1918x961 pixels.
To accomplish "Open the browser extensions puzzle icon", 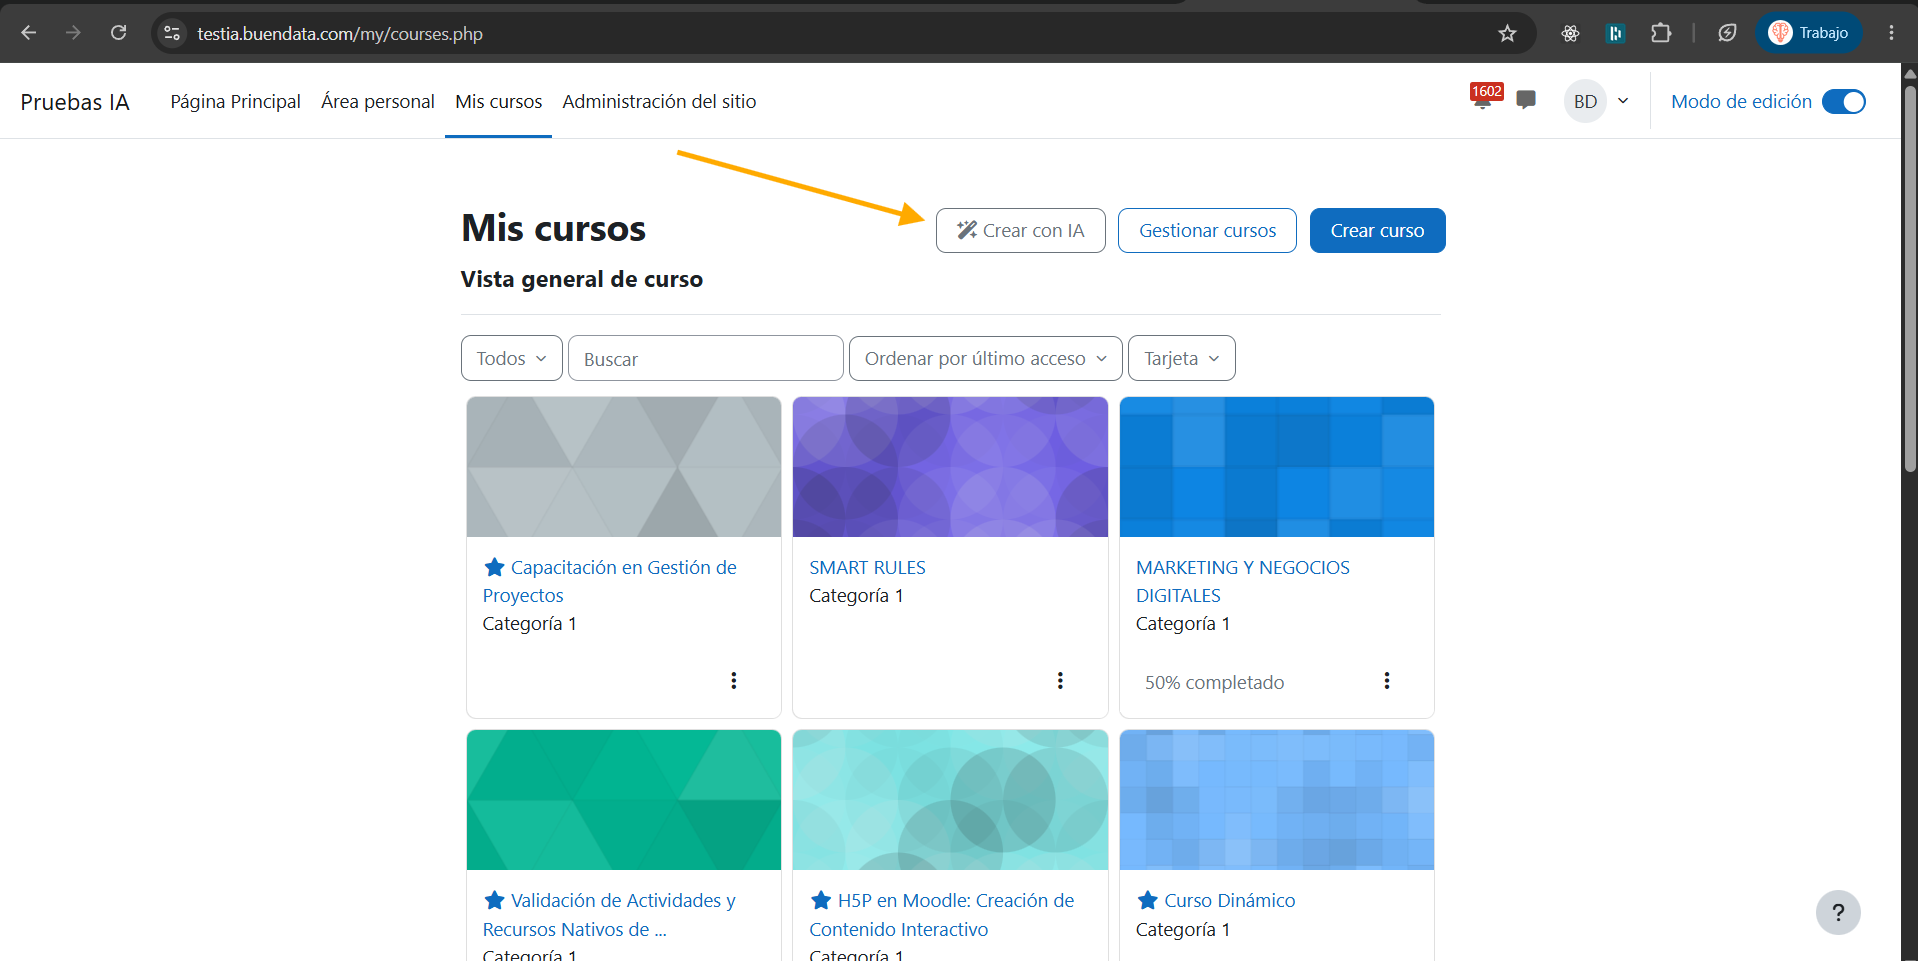I will pyautogui.click(x=1661, y=33).
